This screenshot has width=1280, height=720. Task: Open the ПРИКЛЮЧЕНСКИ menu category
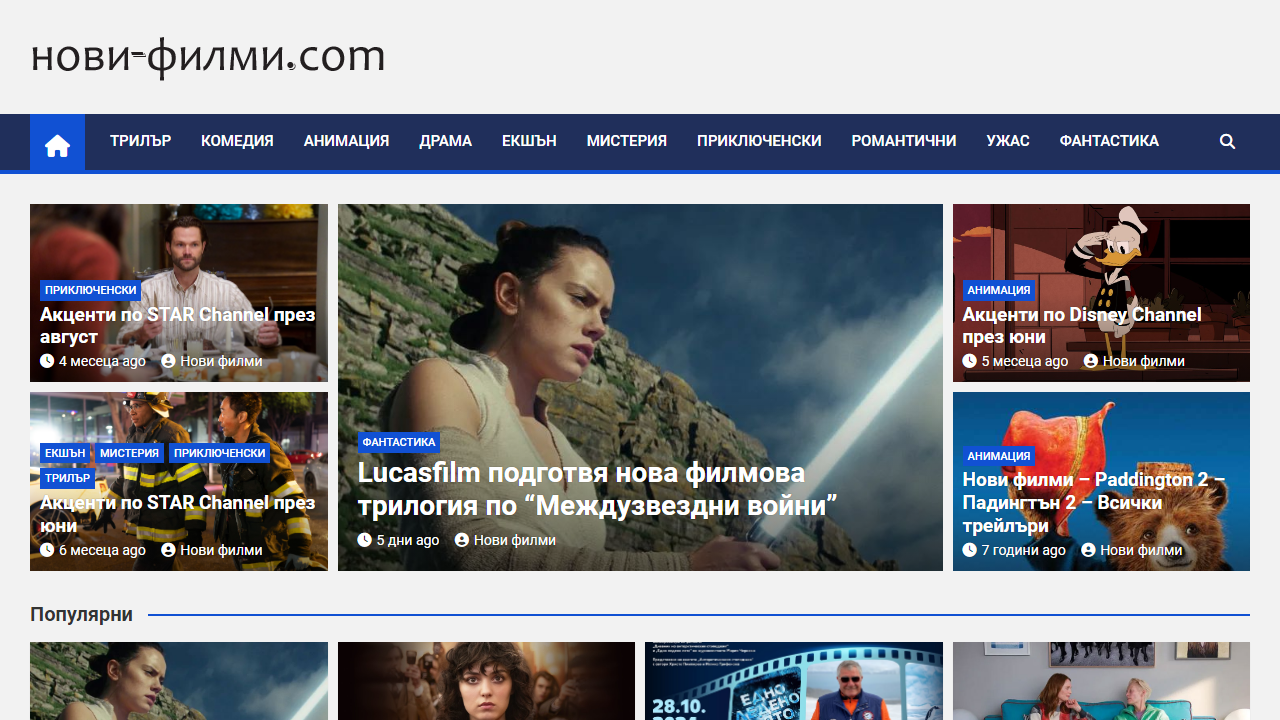(x=759, y=141)
